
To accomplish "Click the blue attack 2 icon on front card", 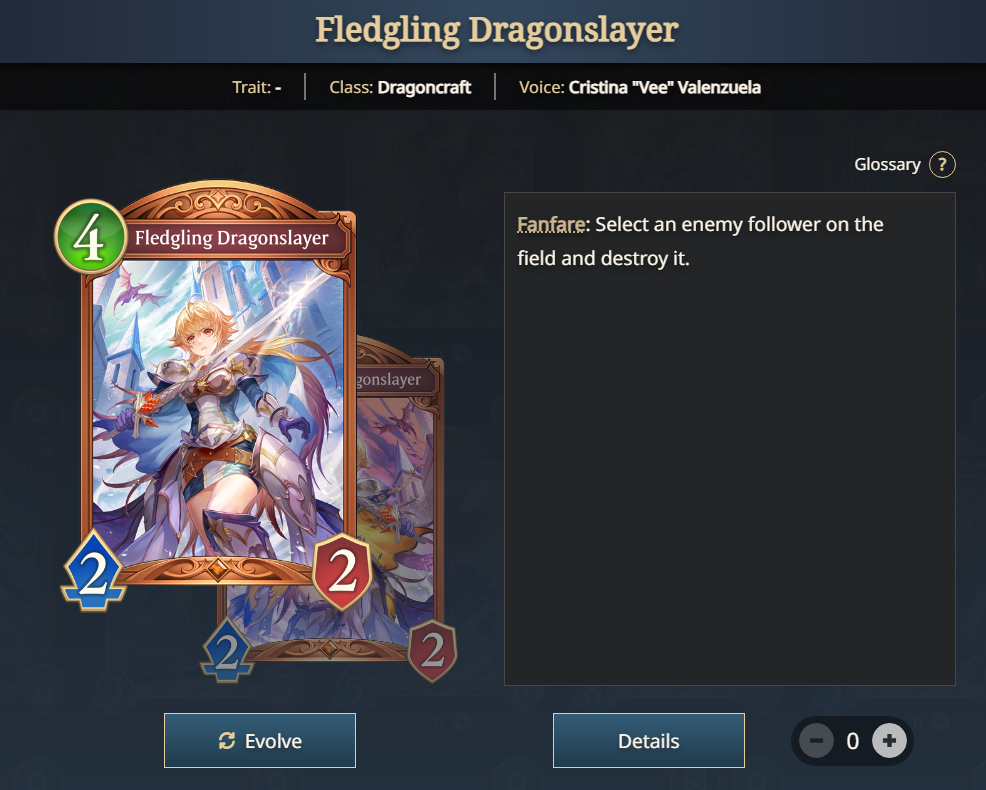I will pyautogui.click(x=93, y=571).
